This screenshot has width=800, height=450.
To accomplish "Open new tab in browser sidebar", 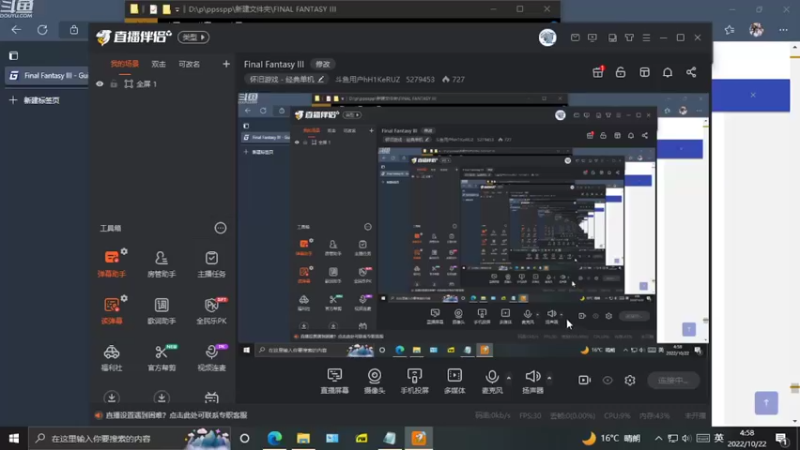I will click(x=35, y=100).
